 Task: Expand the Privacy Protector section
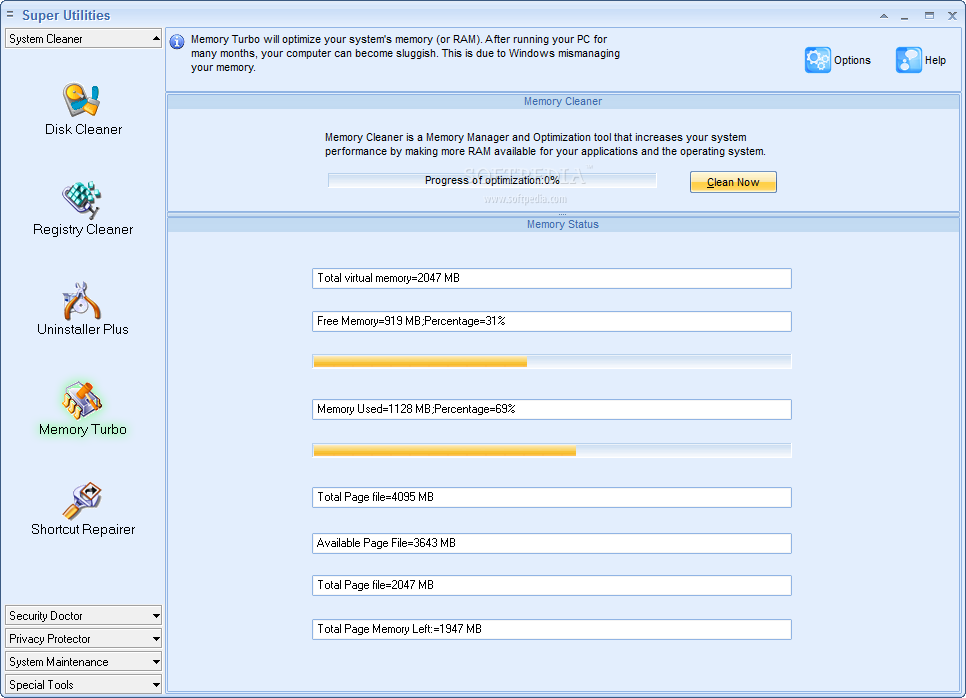[x=83, y=638]
